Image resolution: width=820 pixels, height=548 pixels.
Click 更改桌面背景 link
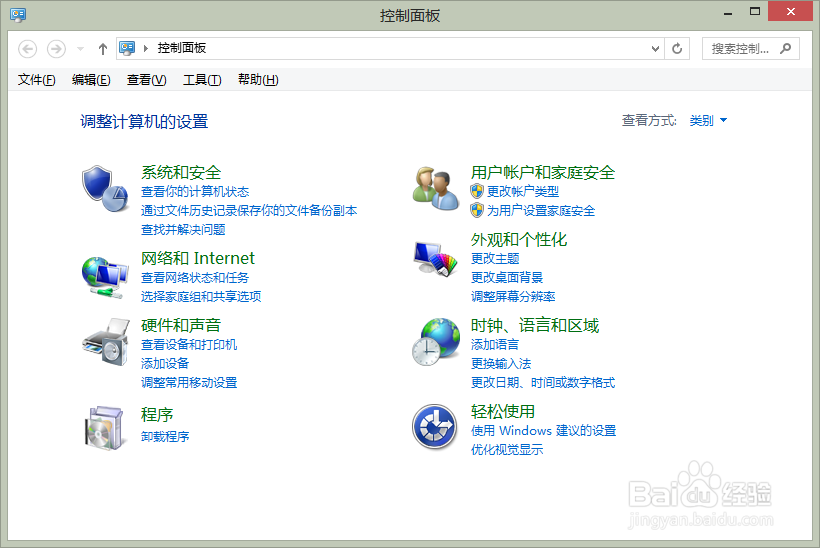click(x=507, y=278)
